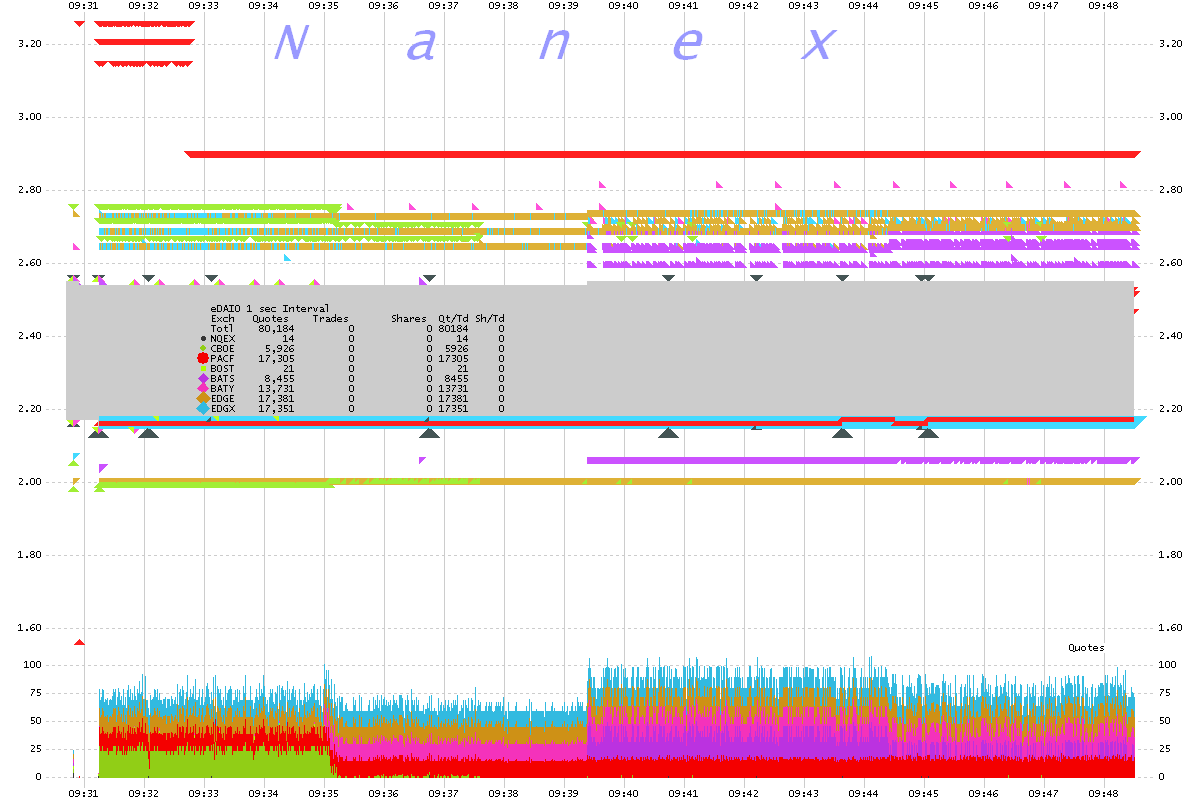The image size is (1201, 800).
Task: Select the 'EDGE' exchange name
Action: click(x=222, y=398)
